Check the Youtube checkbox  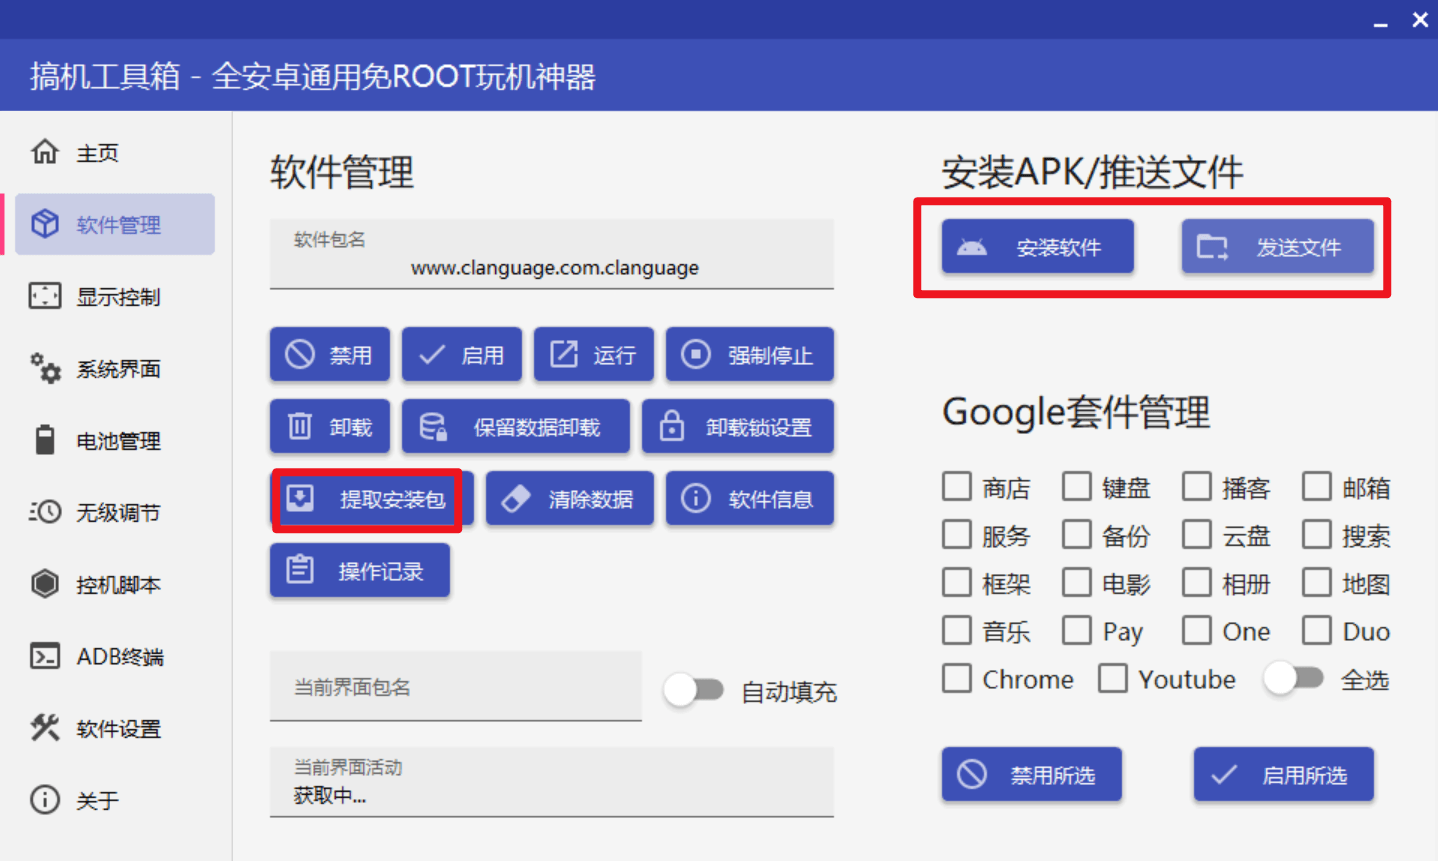click(1112, 678)
